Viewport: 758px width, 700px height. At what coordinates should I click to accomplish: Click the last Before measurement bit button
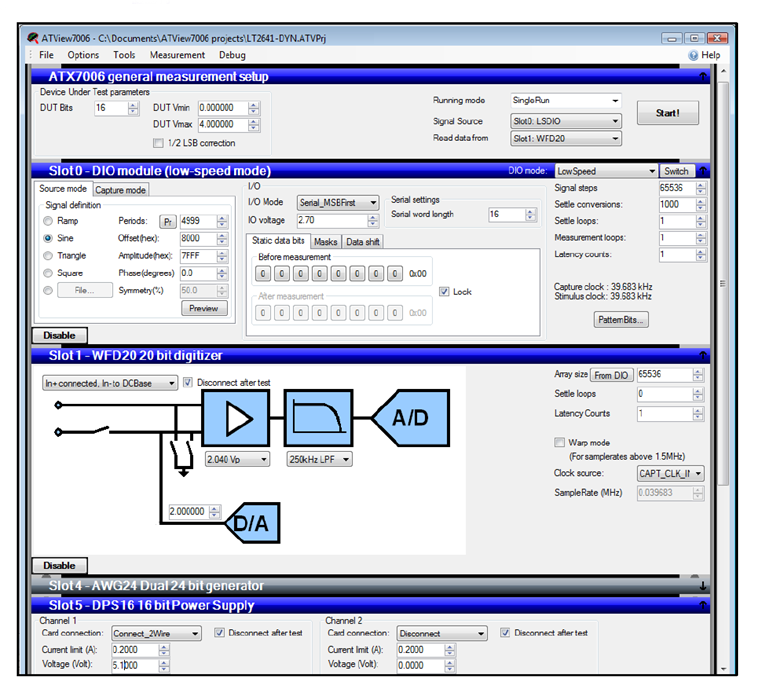tap(395, 274)
